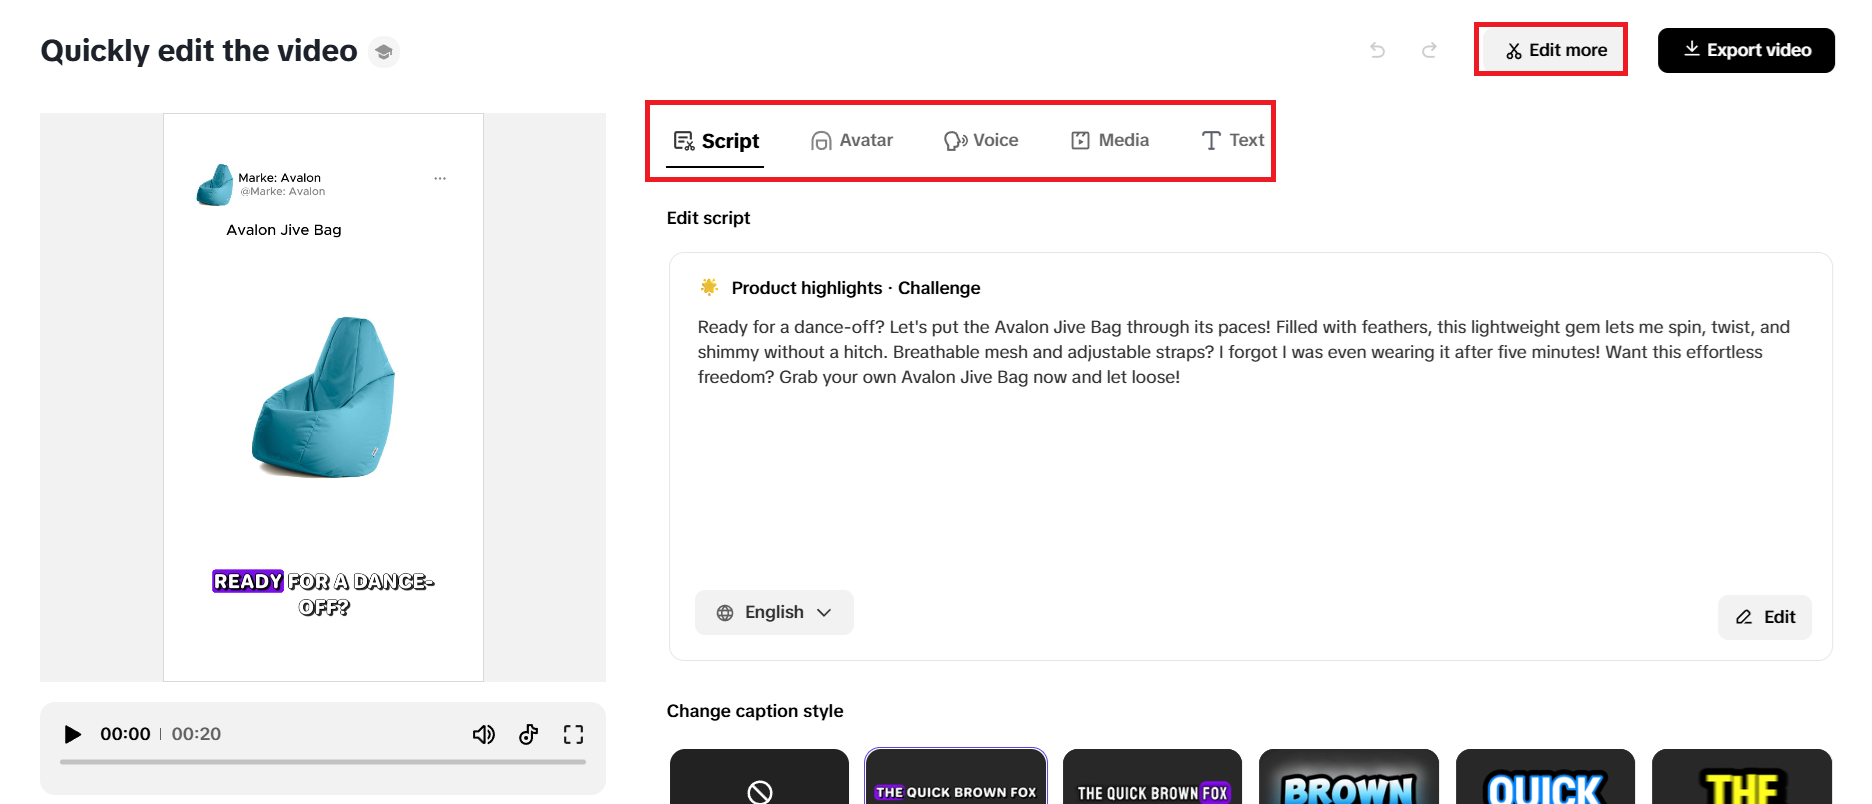
Task: Go to the Voice tab
Action: (981, 141)
